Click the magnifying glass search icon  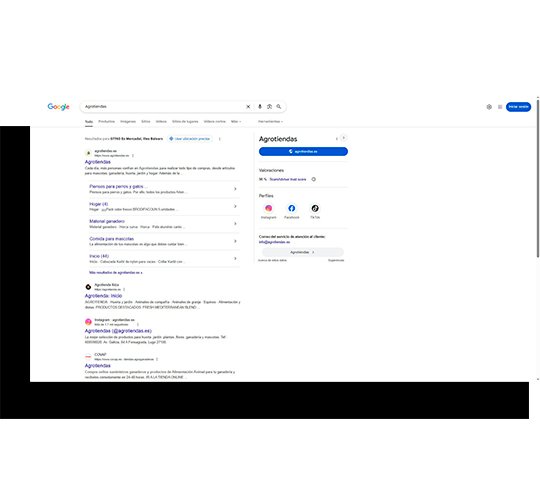tap(279, 107)
